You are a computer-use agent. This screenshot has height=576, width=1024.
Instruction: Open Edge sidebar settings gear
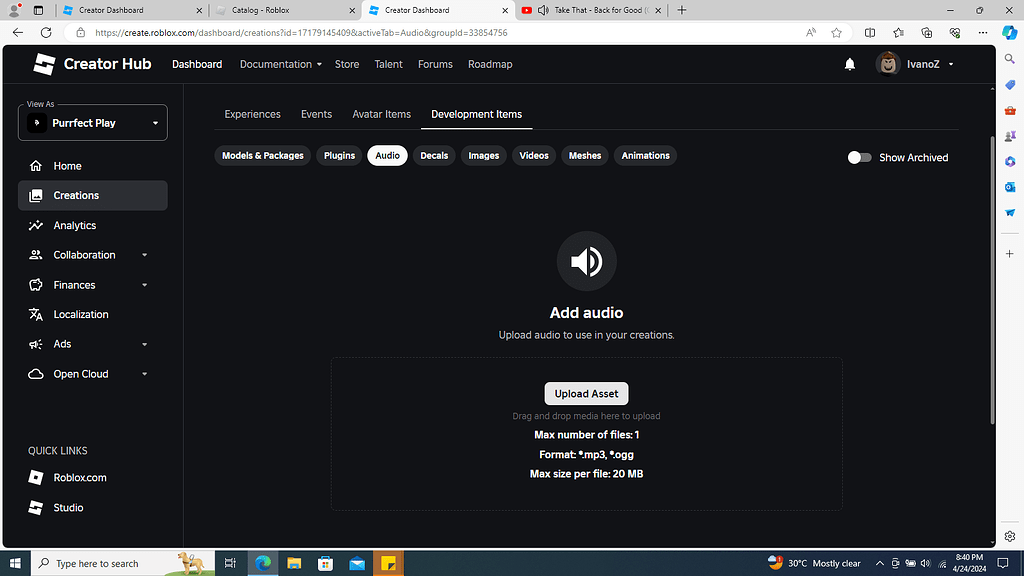tap(1010, 536)
